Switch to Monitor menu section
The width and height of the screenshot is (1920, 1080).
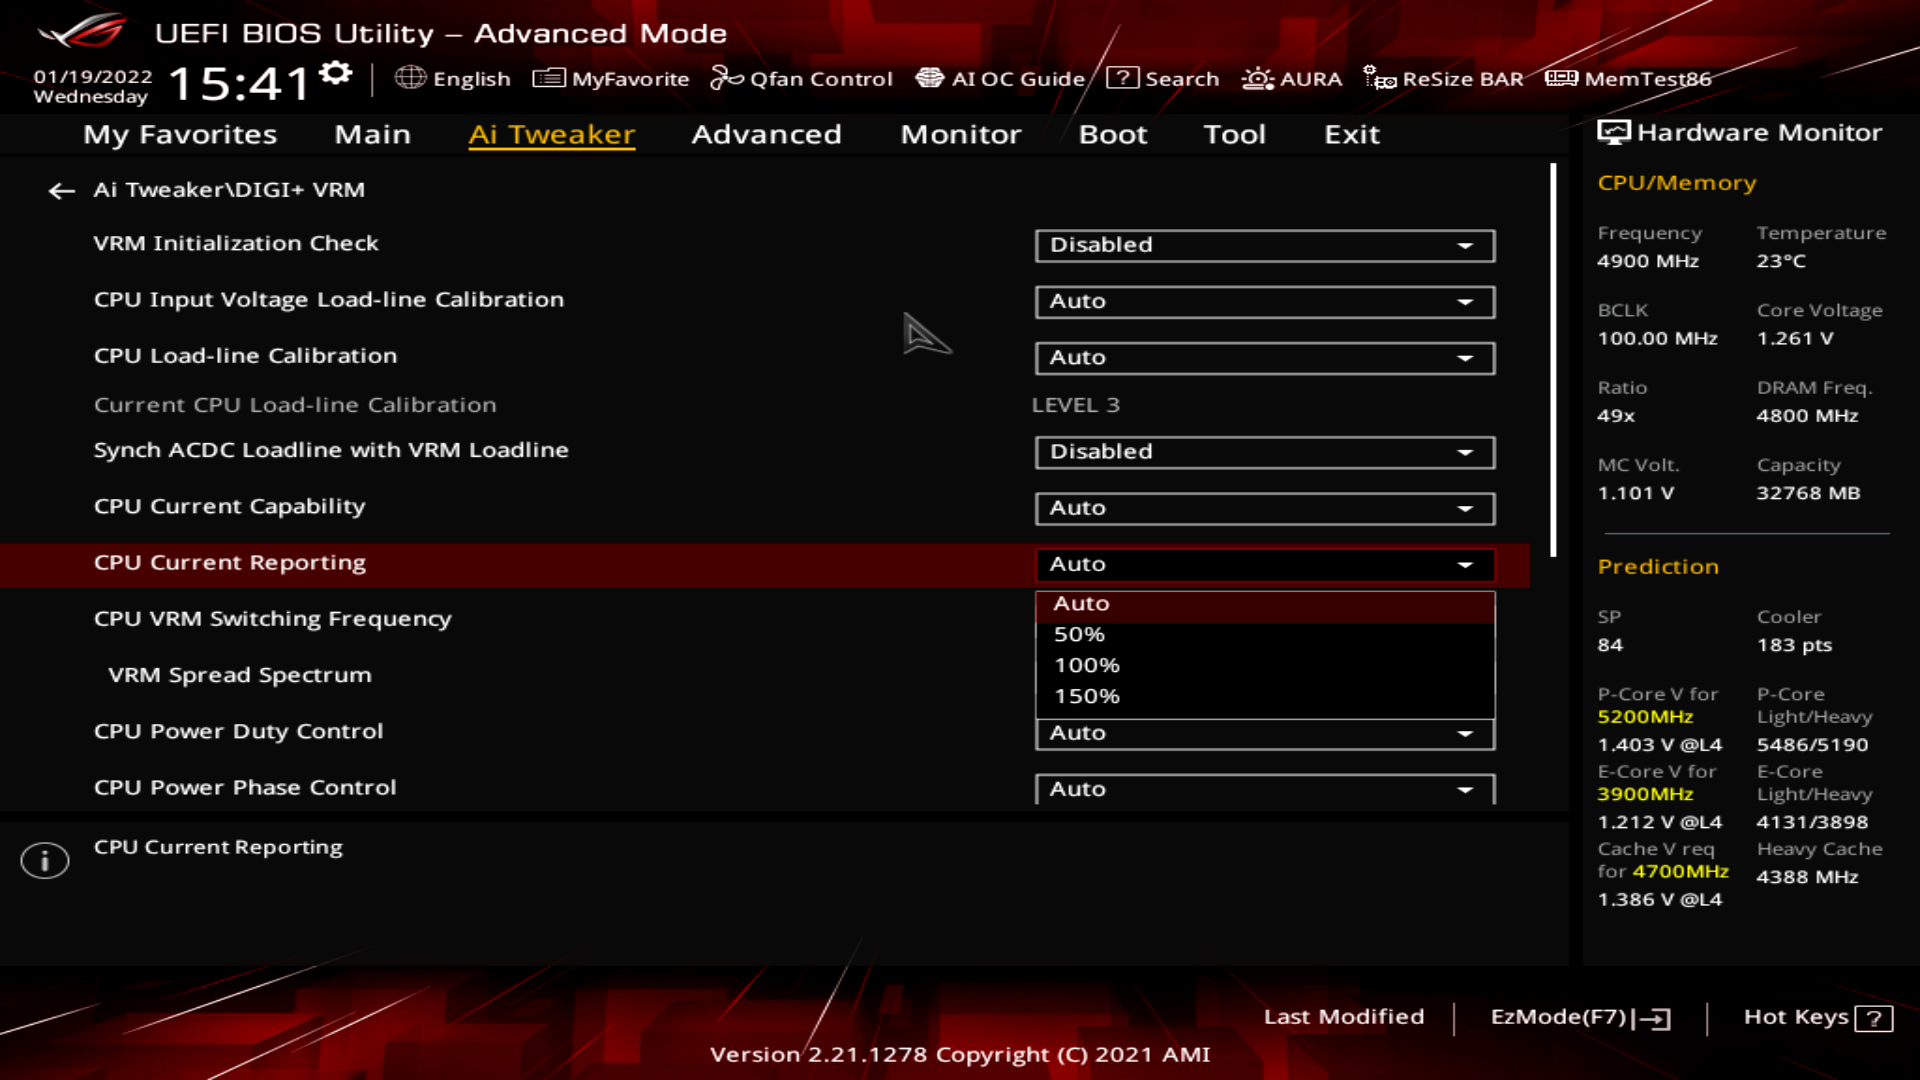[x=960, y=133]
